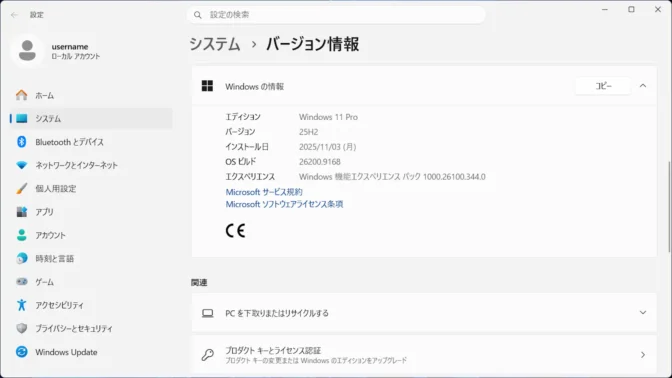Select システム in the sidebar
Screen dimensions: 672x378
tap(91, 119)
